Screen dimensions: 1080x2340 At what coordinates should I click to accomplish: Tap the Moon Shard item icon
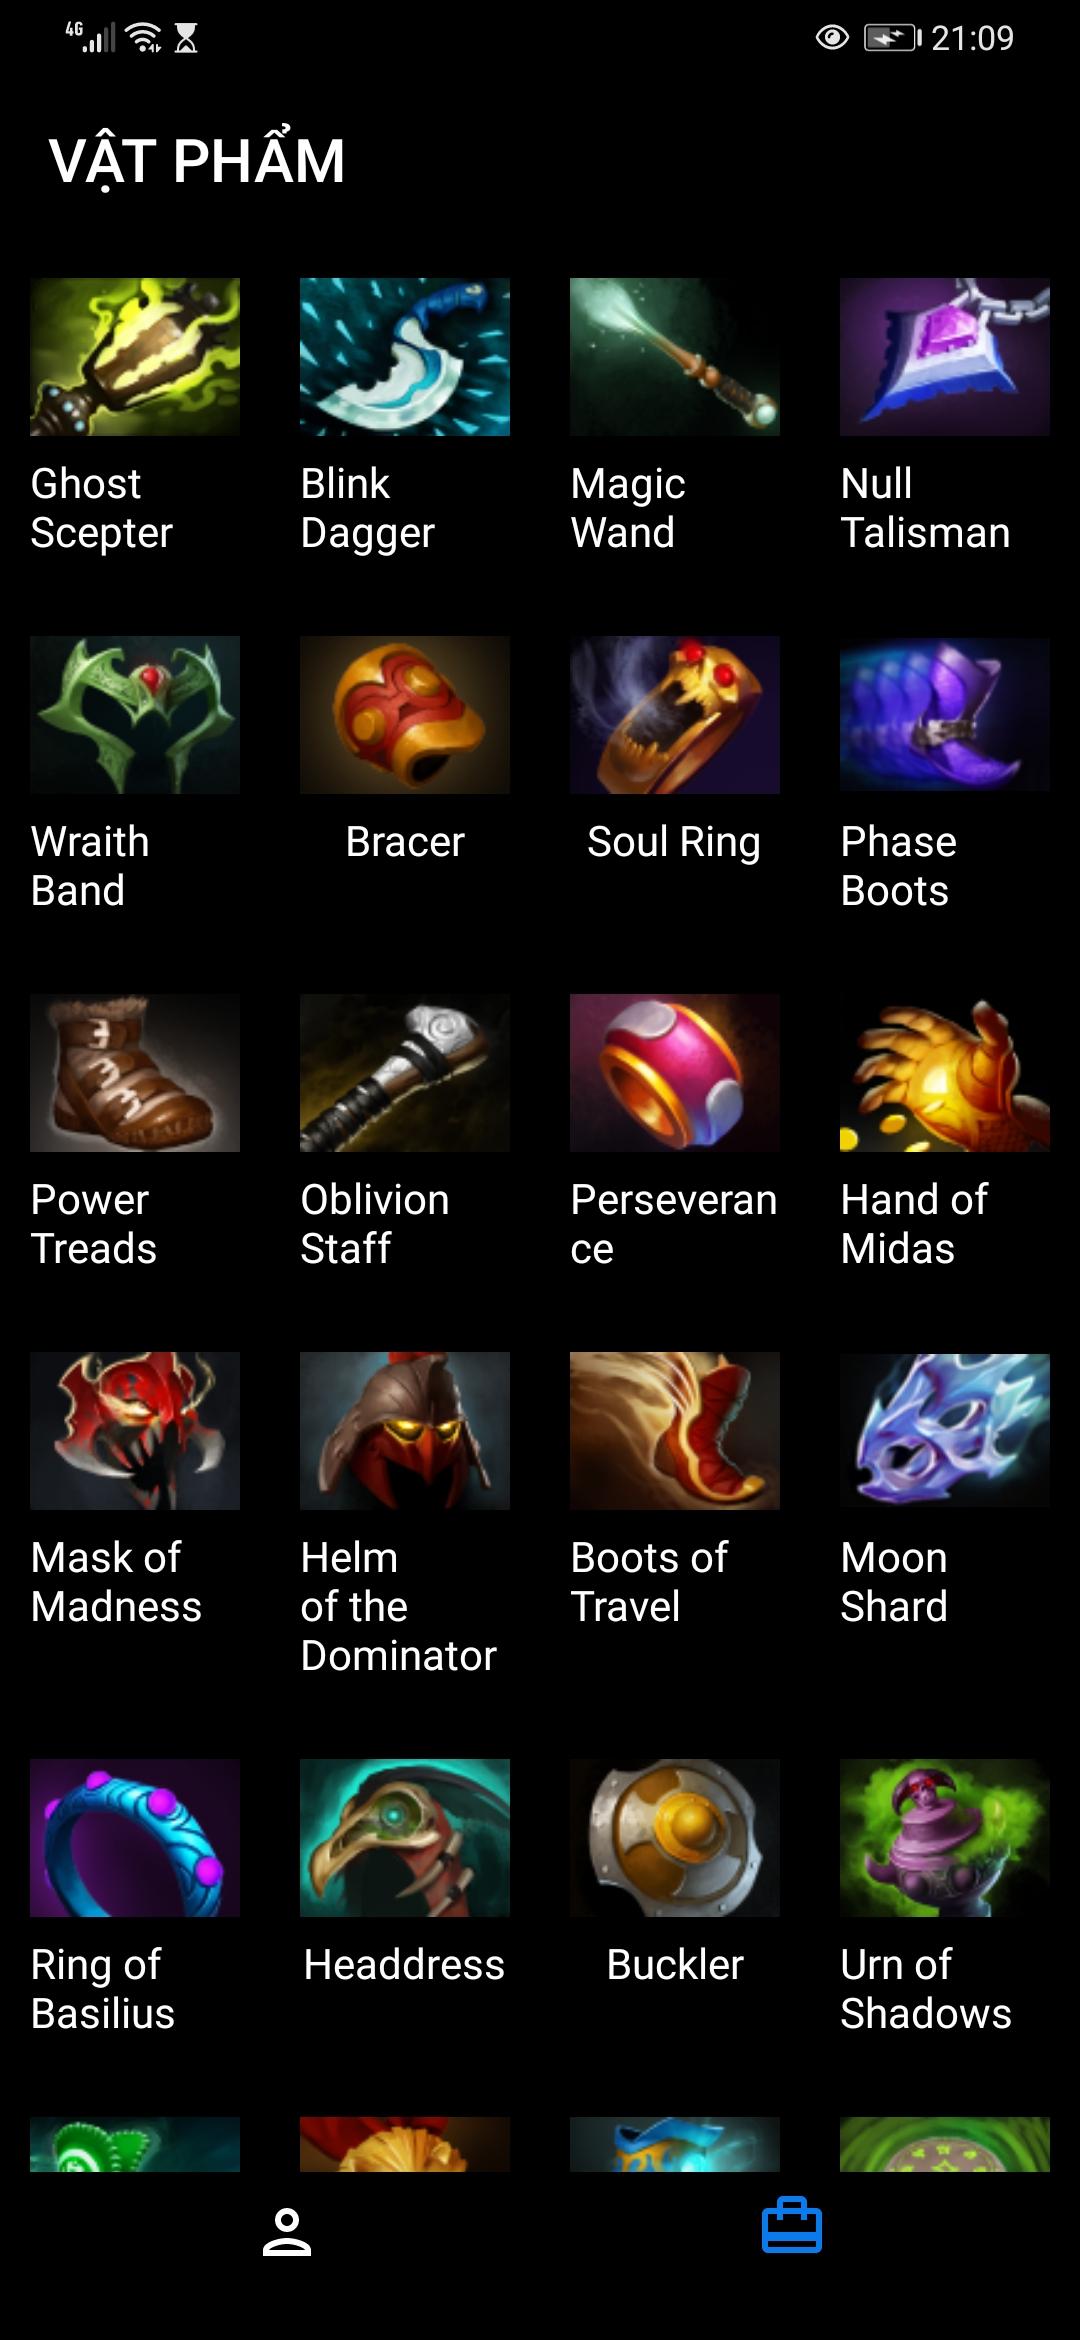tap(945, 1431)
